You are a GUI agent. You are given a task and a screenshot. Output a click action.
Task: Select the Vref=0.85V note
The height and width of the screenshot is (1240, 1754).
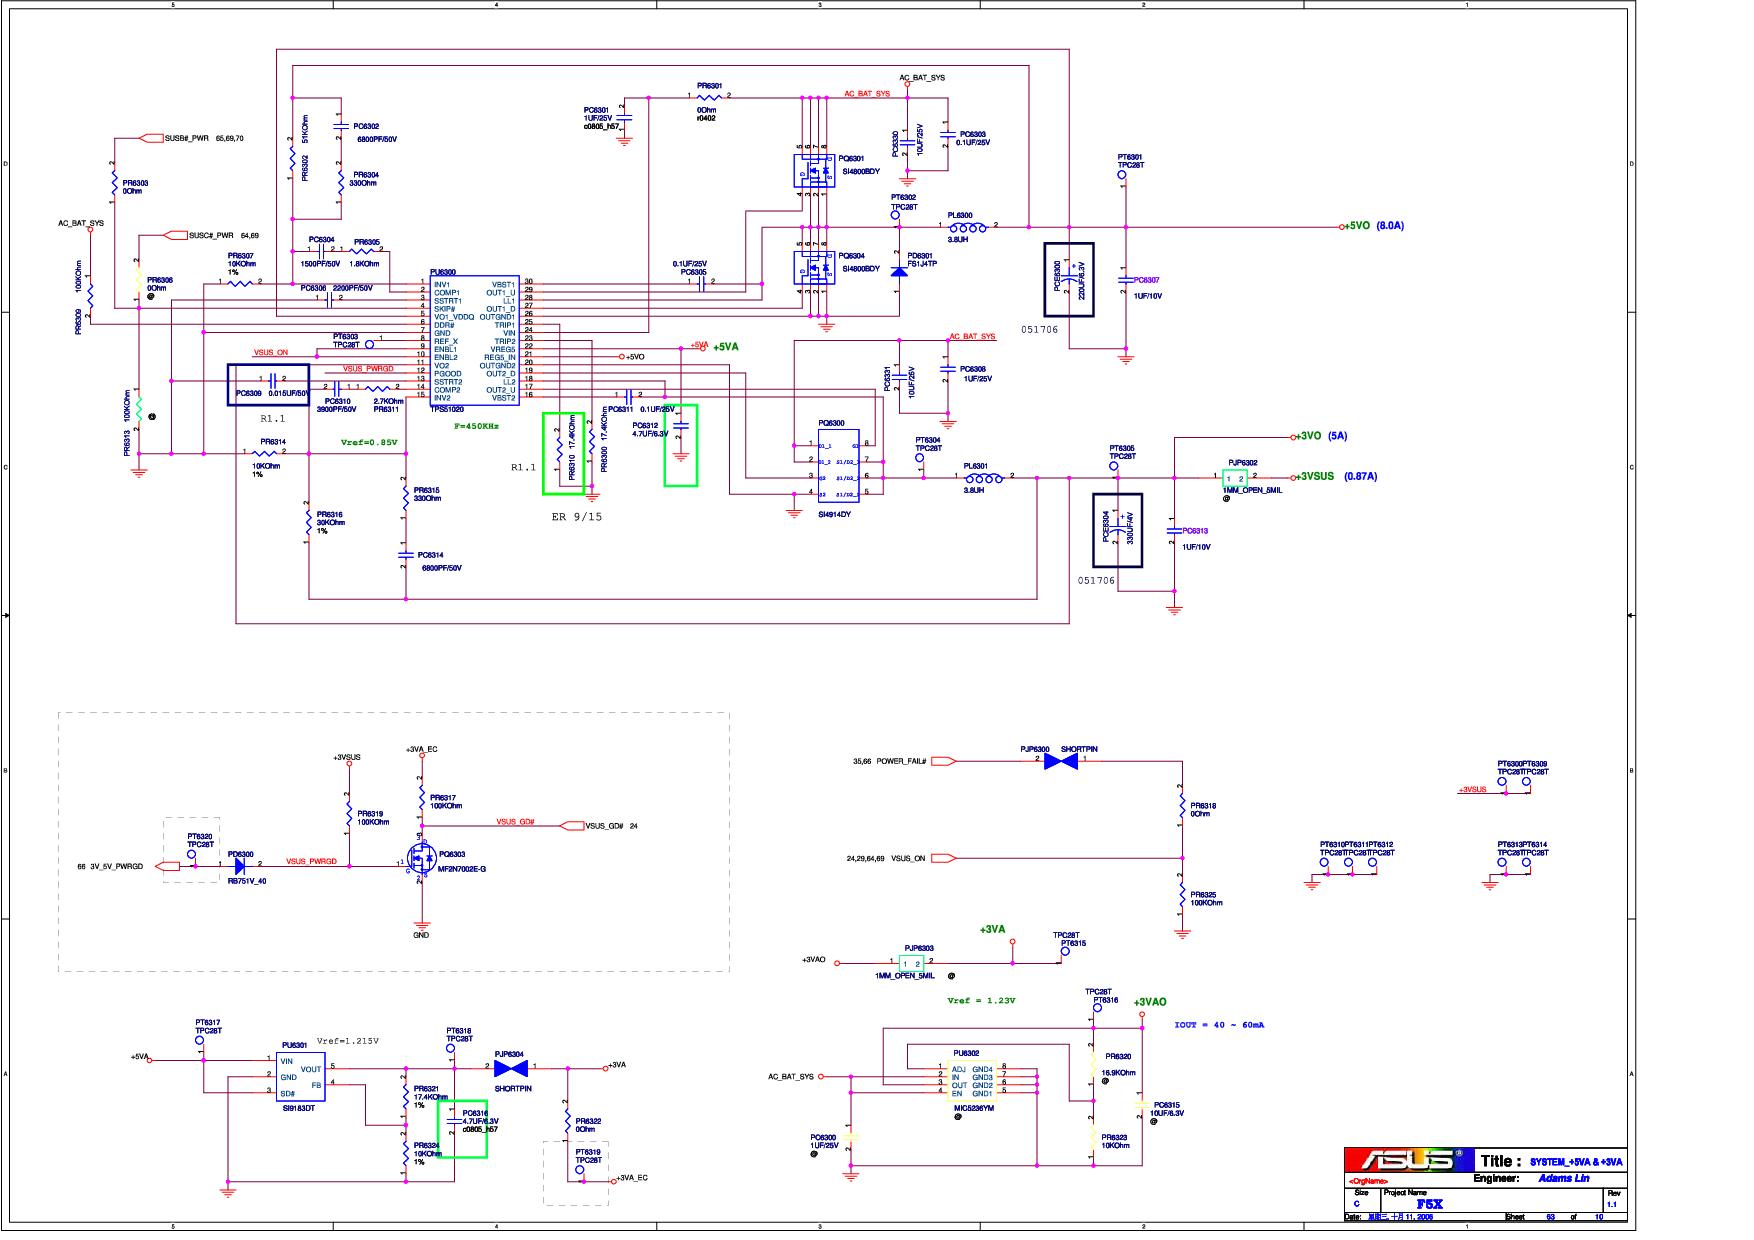coord(369,442)
